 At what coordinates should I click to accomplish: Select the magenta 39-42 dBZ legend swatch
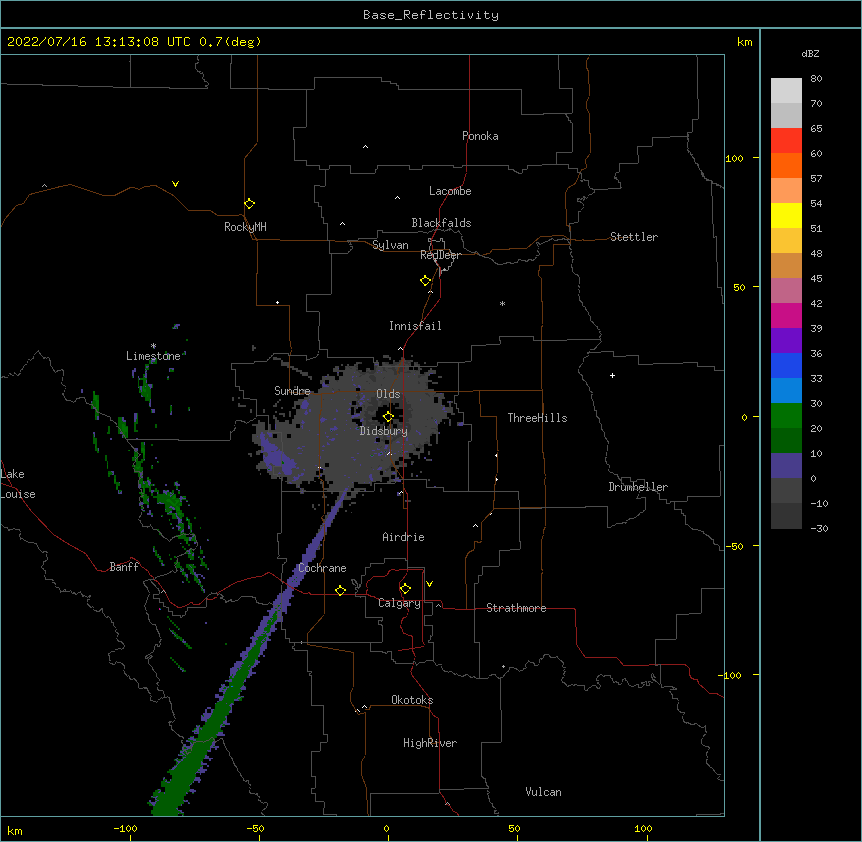pyautogui.click(x=786, y=315)
